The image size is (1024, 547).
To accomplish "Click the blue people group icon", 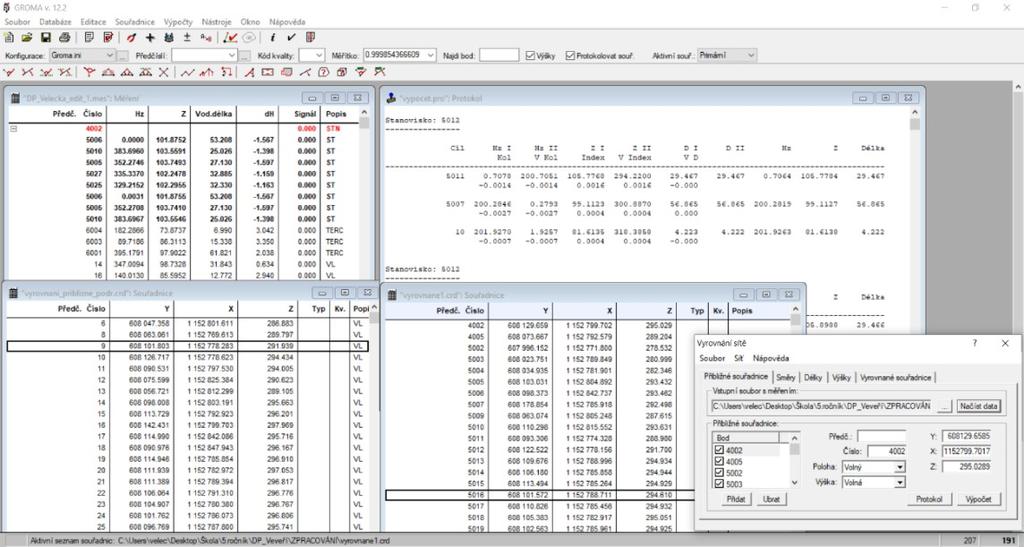I will click(168, 38).
